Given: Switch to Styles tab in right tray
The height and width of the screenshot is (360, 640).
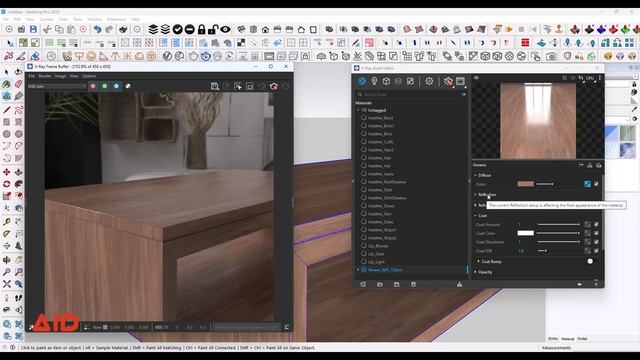Looking at the screenshot, I should coord(582,339).
